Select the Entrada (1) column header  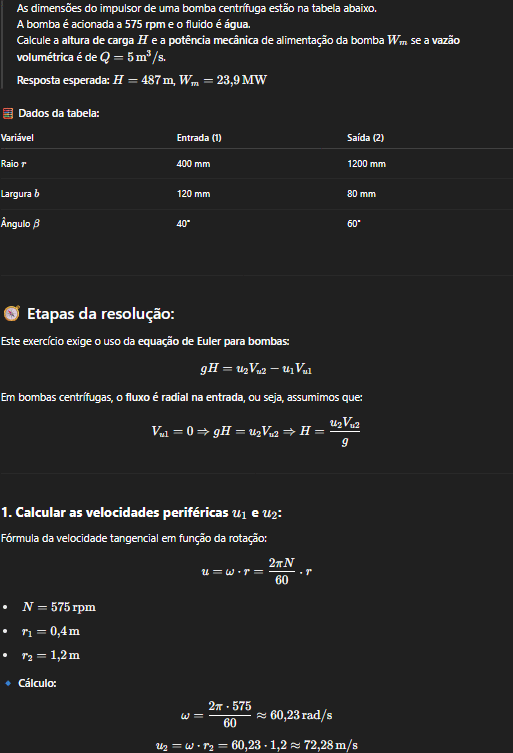coord(199,138)
